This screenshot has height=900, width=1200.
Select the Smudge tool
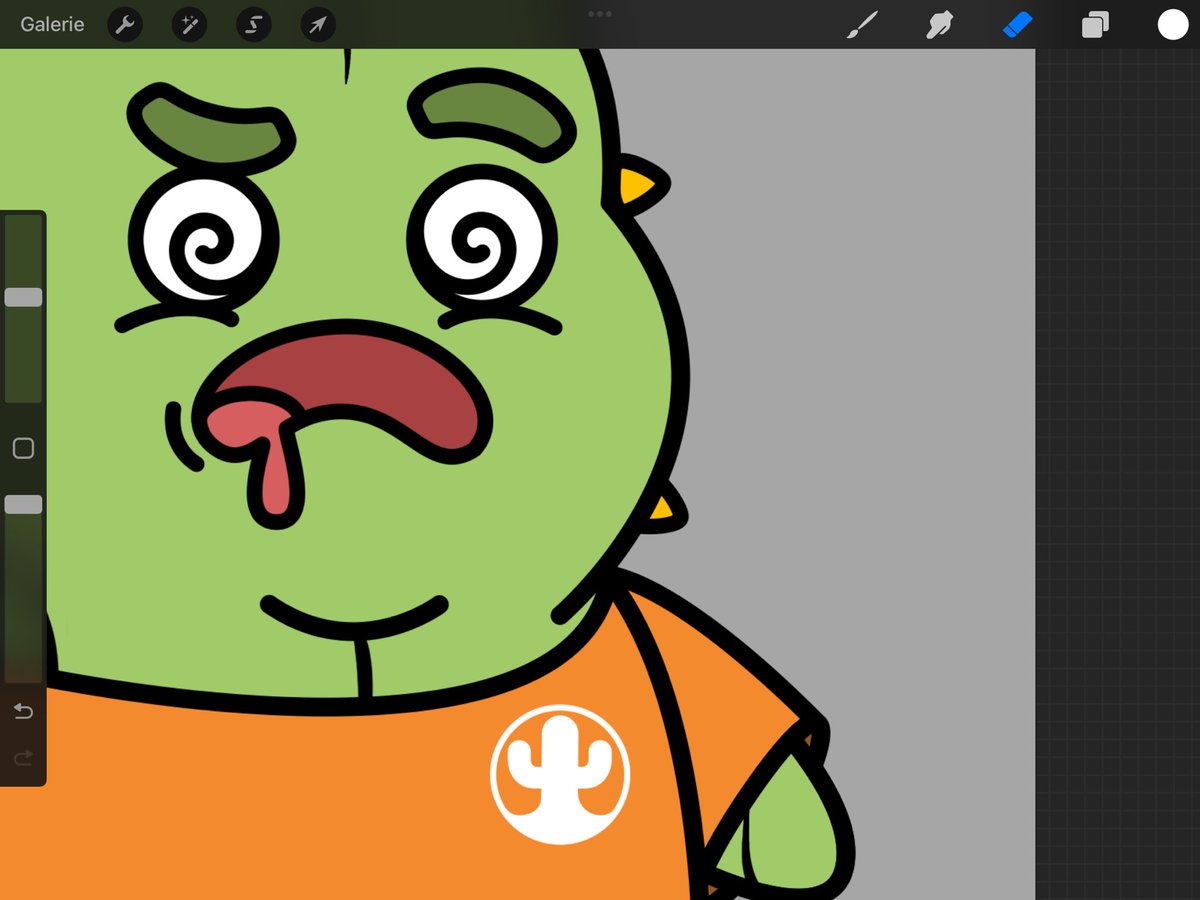[x=939, y=25]
